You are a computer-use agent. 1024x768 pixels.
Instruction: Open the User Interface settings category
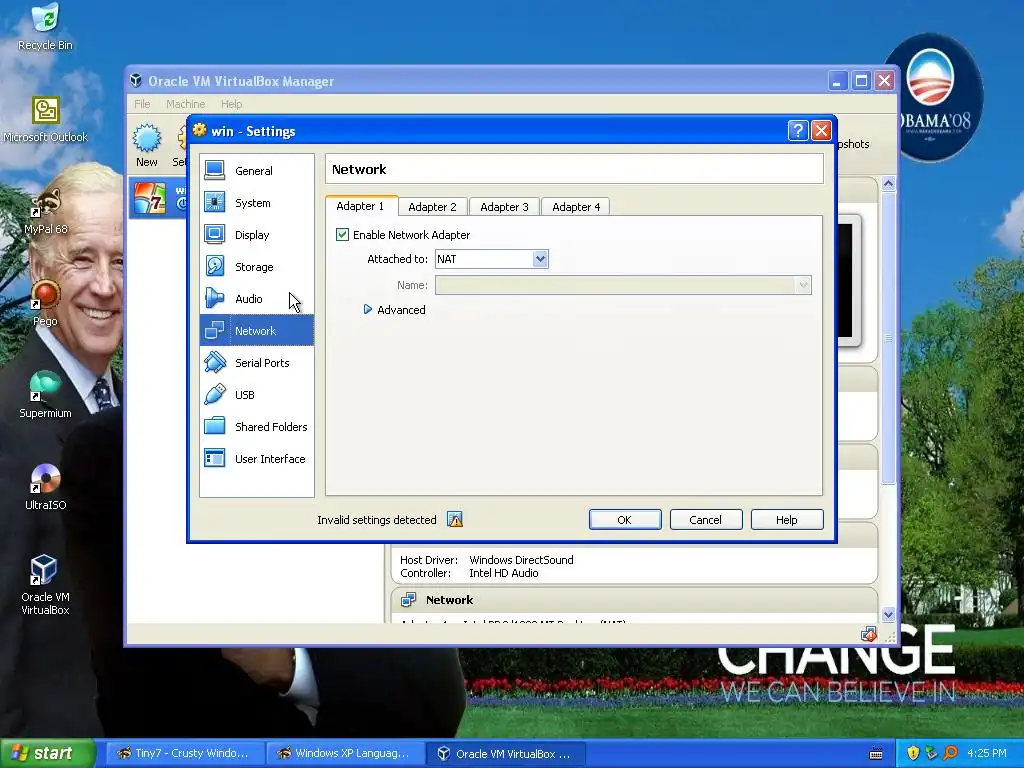[x=257, y=458]
